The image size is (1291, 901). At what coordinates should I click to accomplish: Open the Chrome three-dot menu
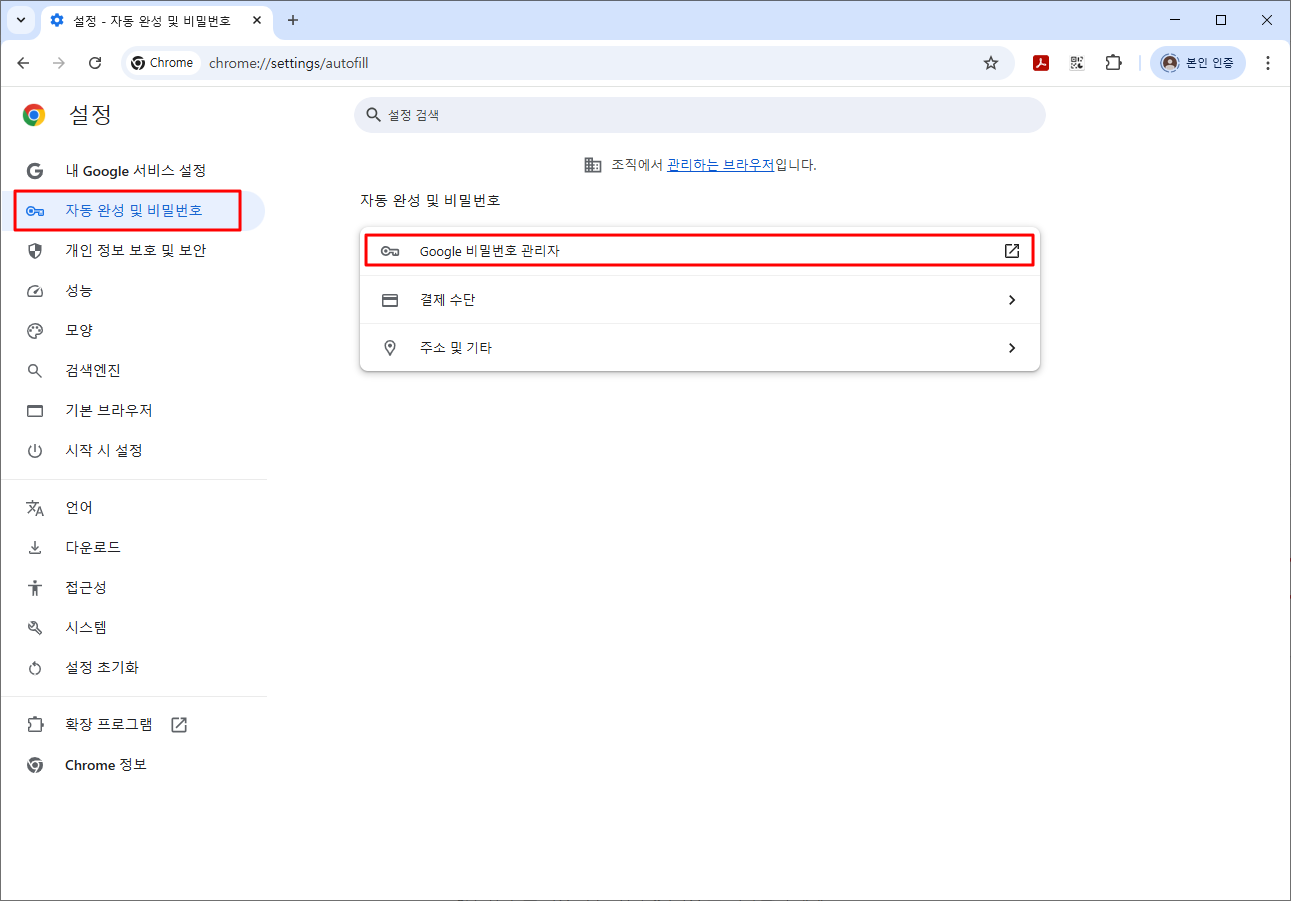click(x=1268, y=63)
